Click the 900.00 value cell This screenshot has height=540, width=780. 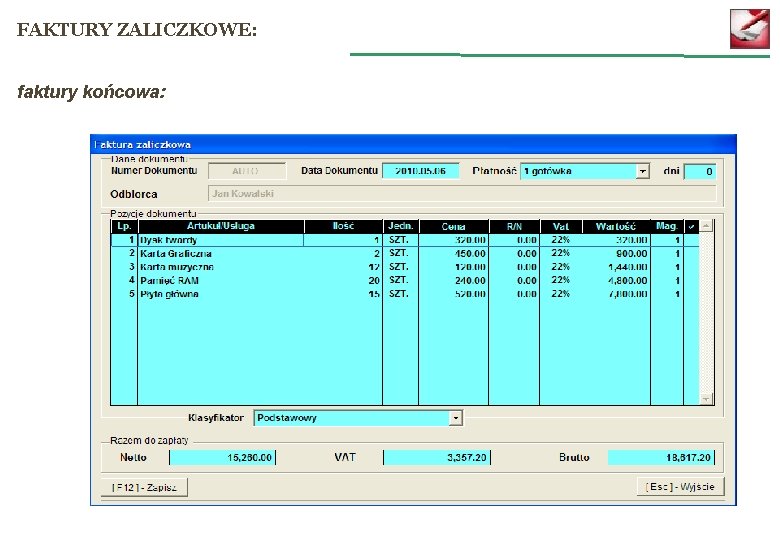click(616, 254)
